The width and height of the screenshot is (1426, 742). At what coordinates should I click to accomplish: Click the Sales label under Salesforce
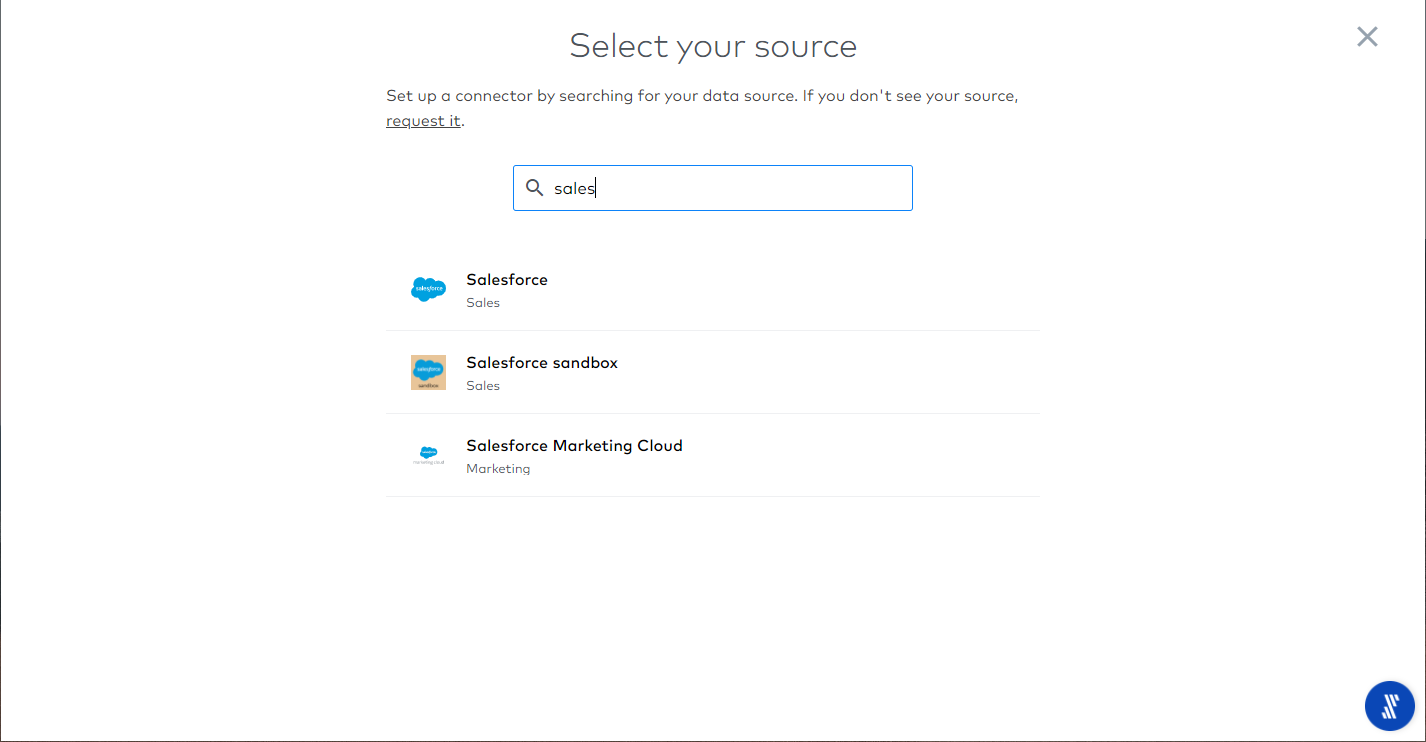482,302
